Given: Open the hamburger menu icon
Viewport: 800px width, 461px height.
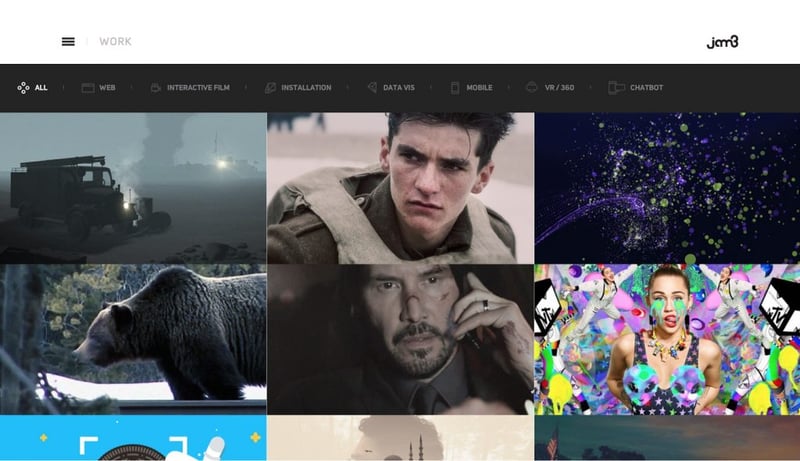Looking at the screenshot, I should tap(68, 41).
